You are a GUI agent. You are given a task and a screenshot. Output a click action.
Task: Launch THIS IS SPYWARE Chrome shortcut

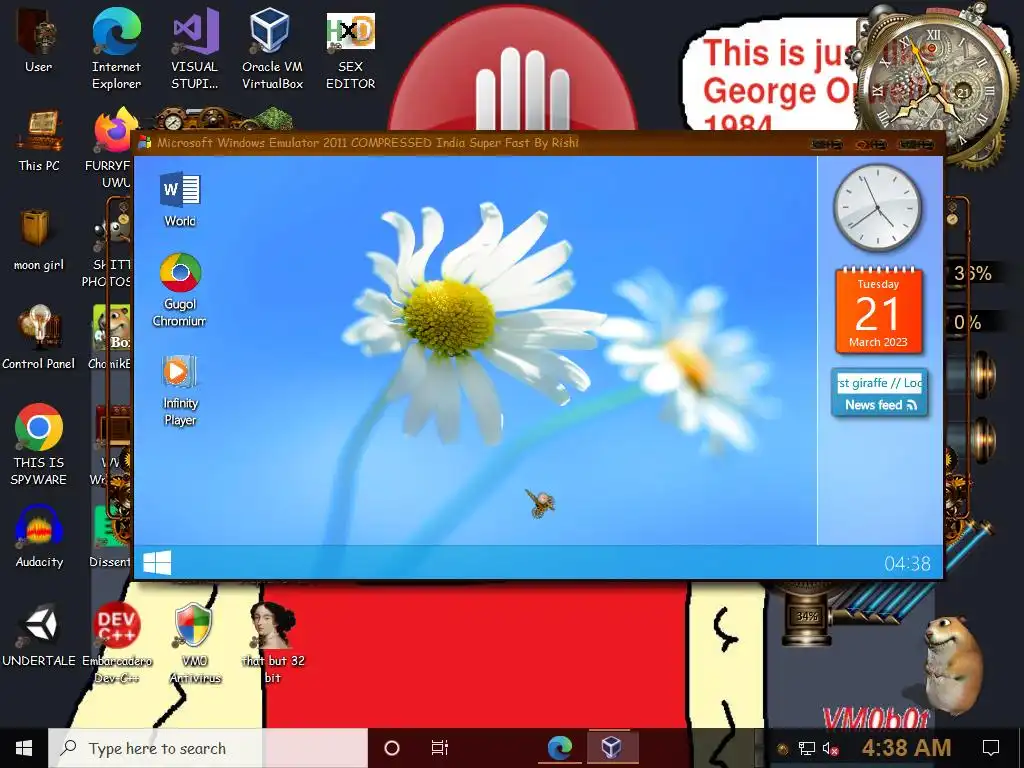tap(39, 444)
